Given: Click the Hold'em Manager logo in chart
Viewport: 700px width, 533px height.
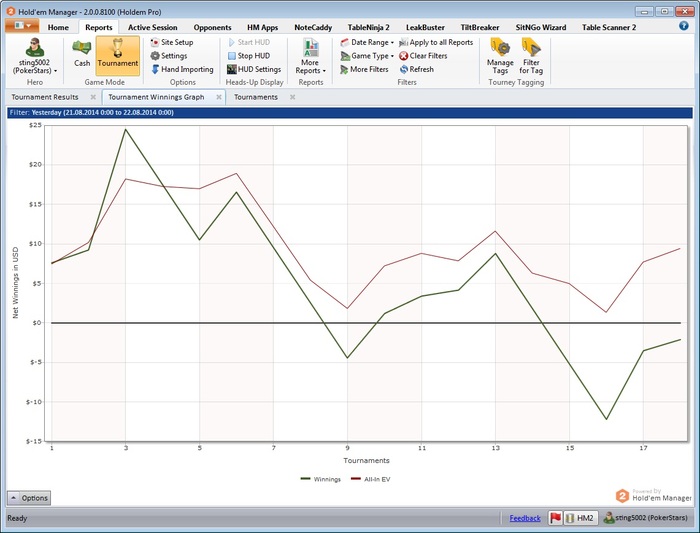Looking at the screenshot, I should pos(654,496).
